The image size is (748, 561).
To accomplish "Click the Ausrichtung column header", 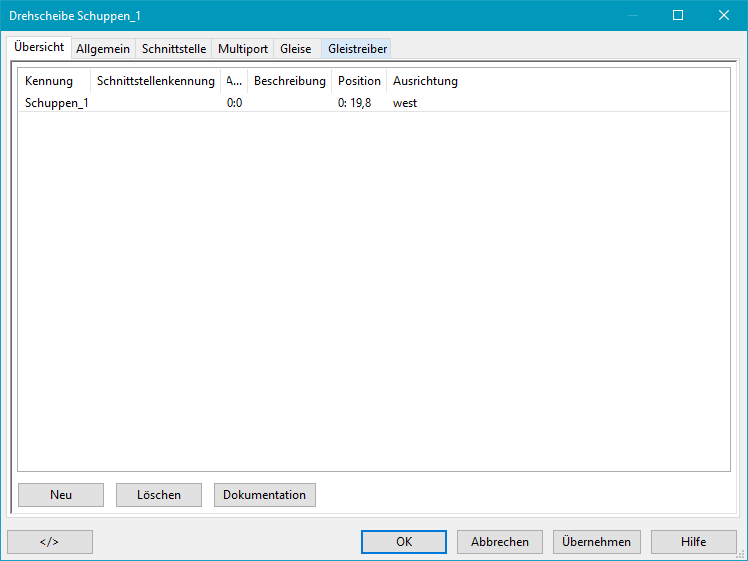I will pyautogui.click(x=425, y=81).
